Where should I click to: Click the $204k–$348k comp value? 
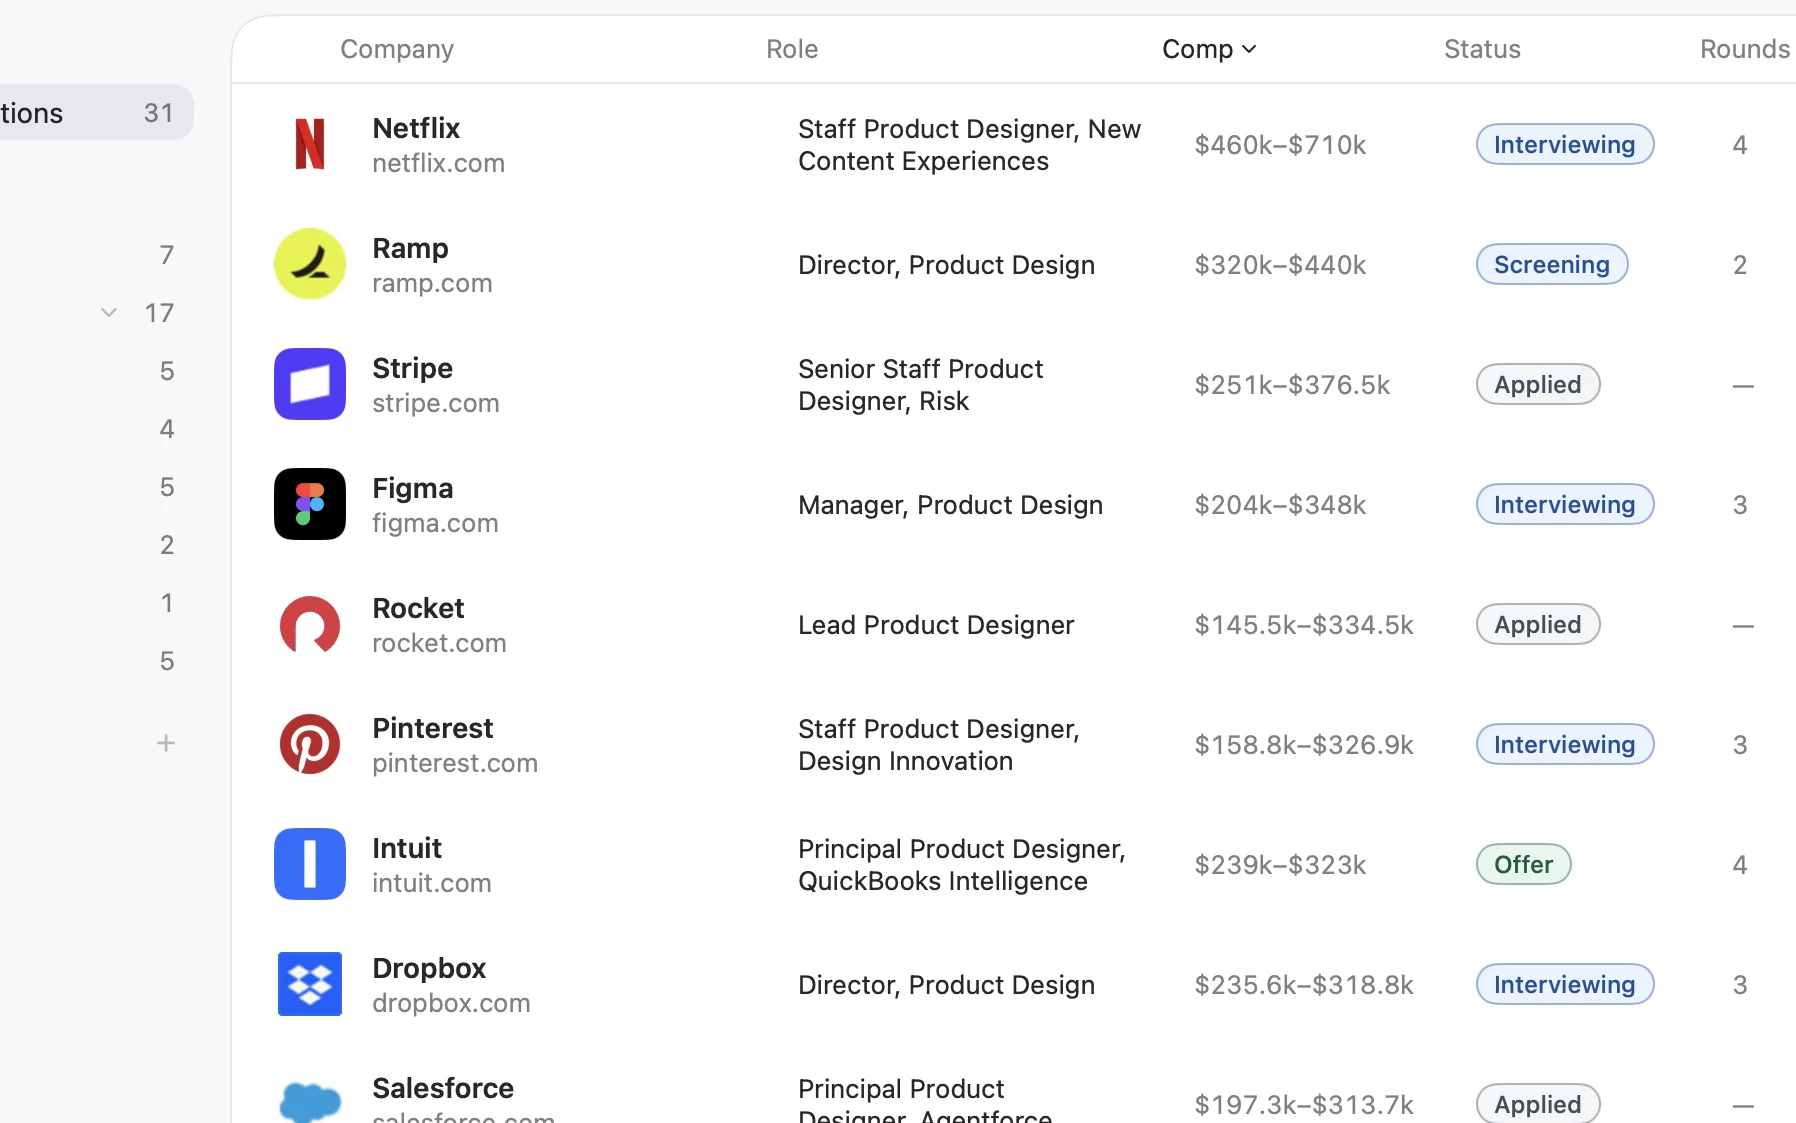[x=1280, y=505]
